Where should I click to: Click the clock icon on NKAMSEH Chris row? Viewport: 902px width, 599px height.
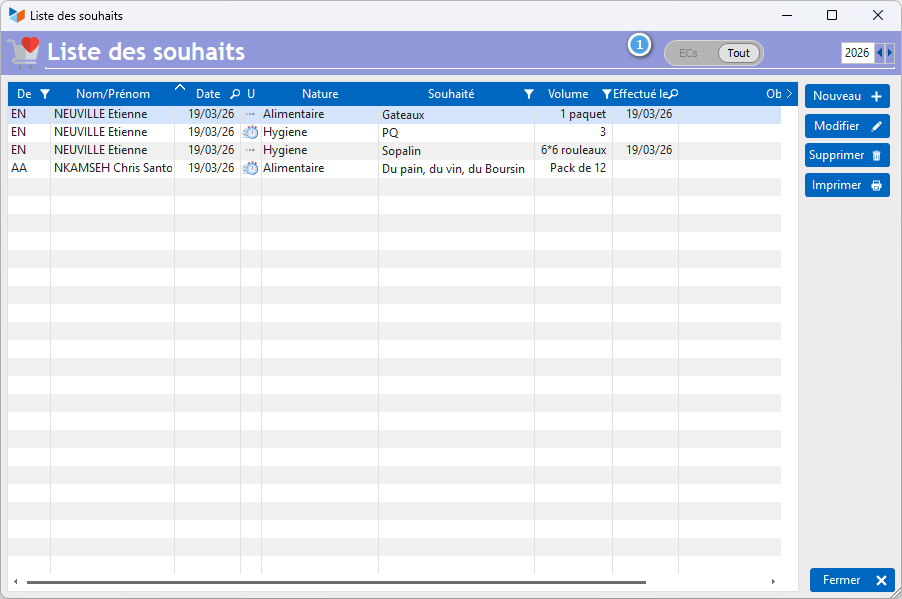[251, 168]
